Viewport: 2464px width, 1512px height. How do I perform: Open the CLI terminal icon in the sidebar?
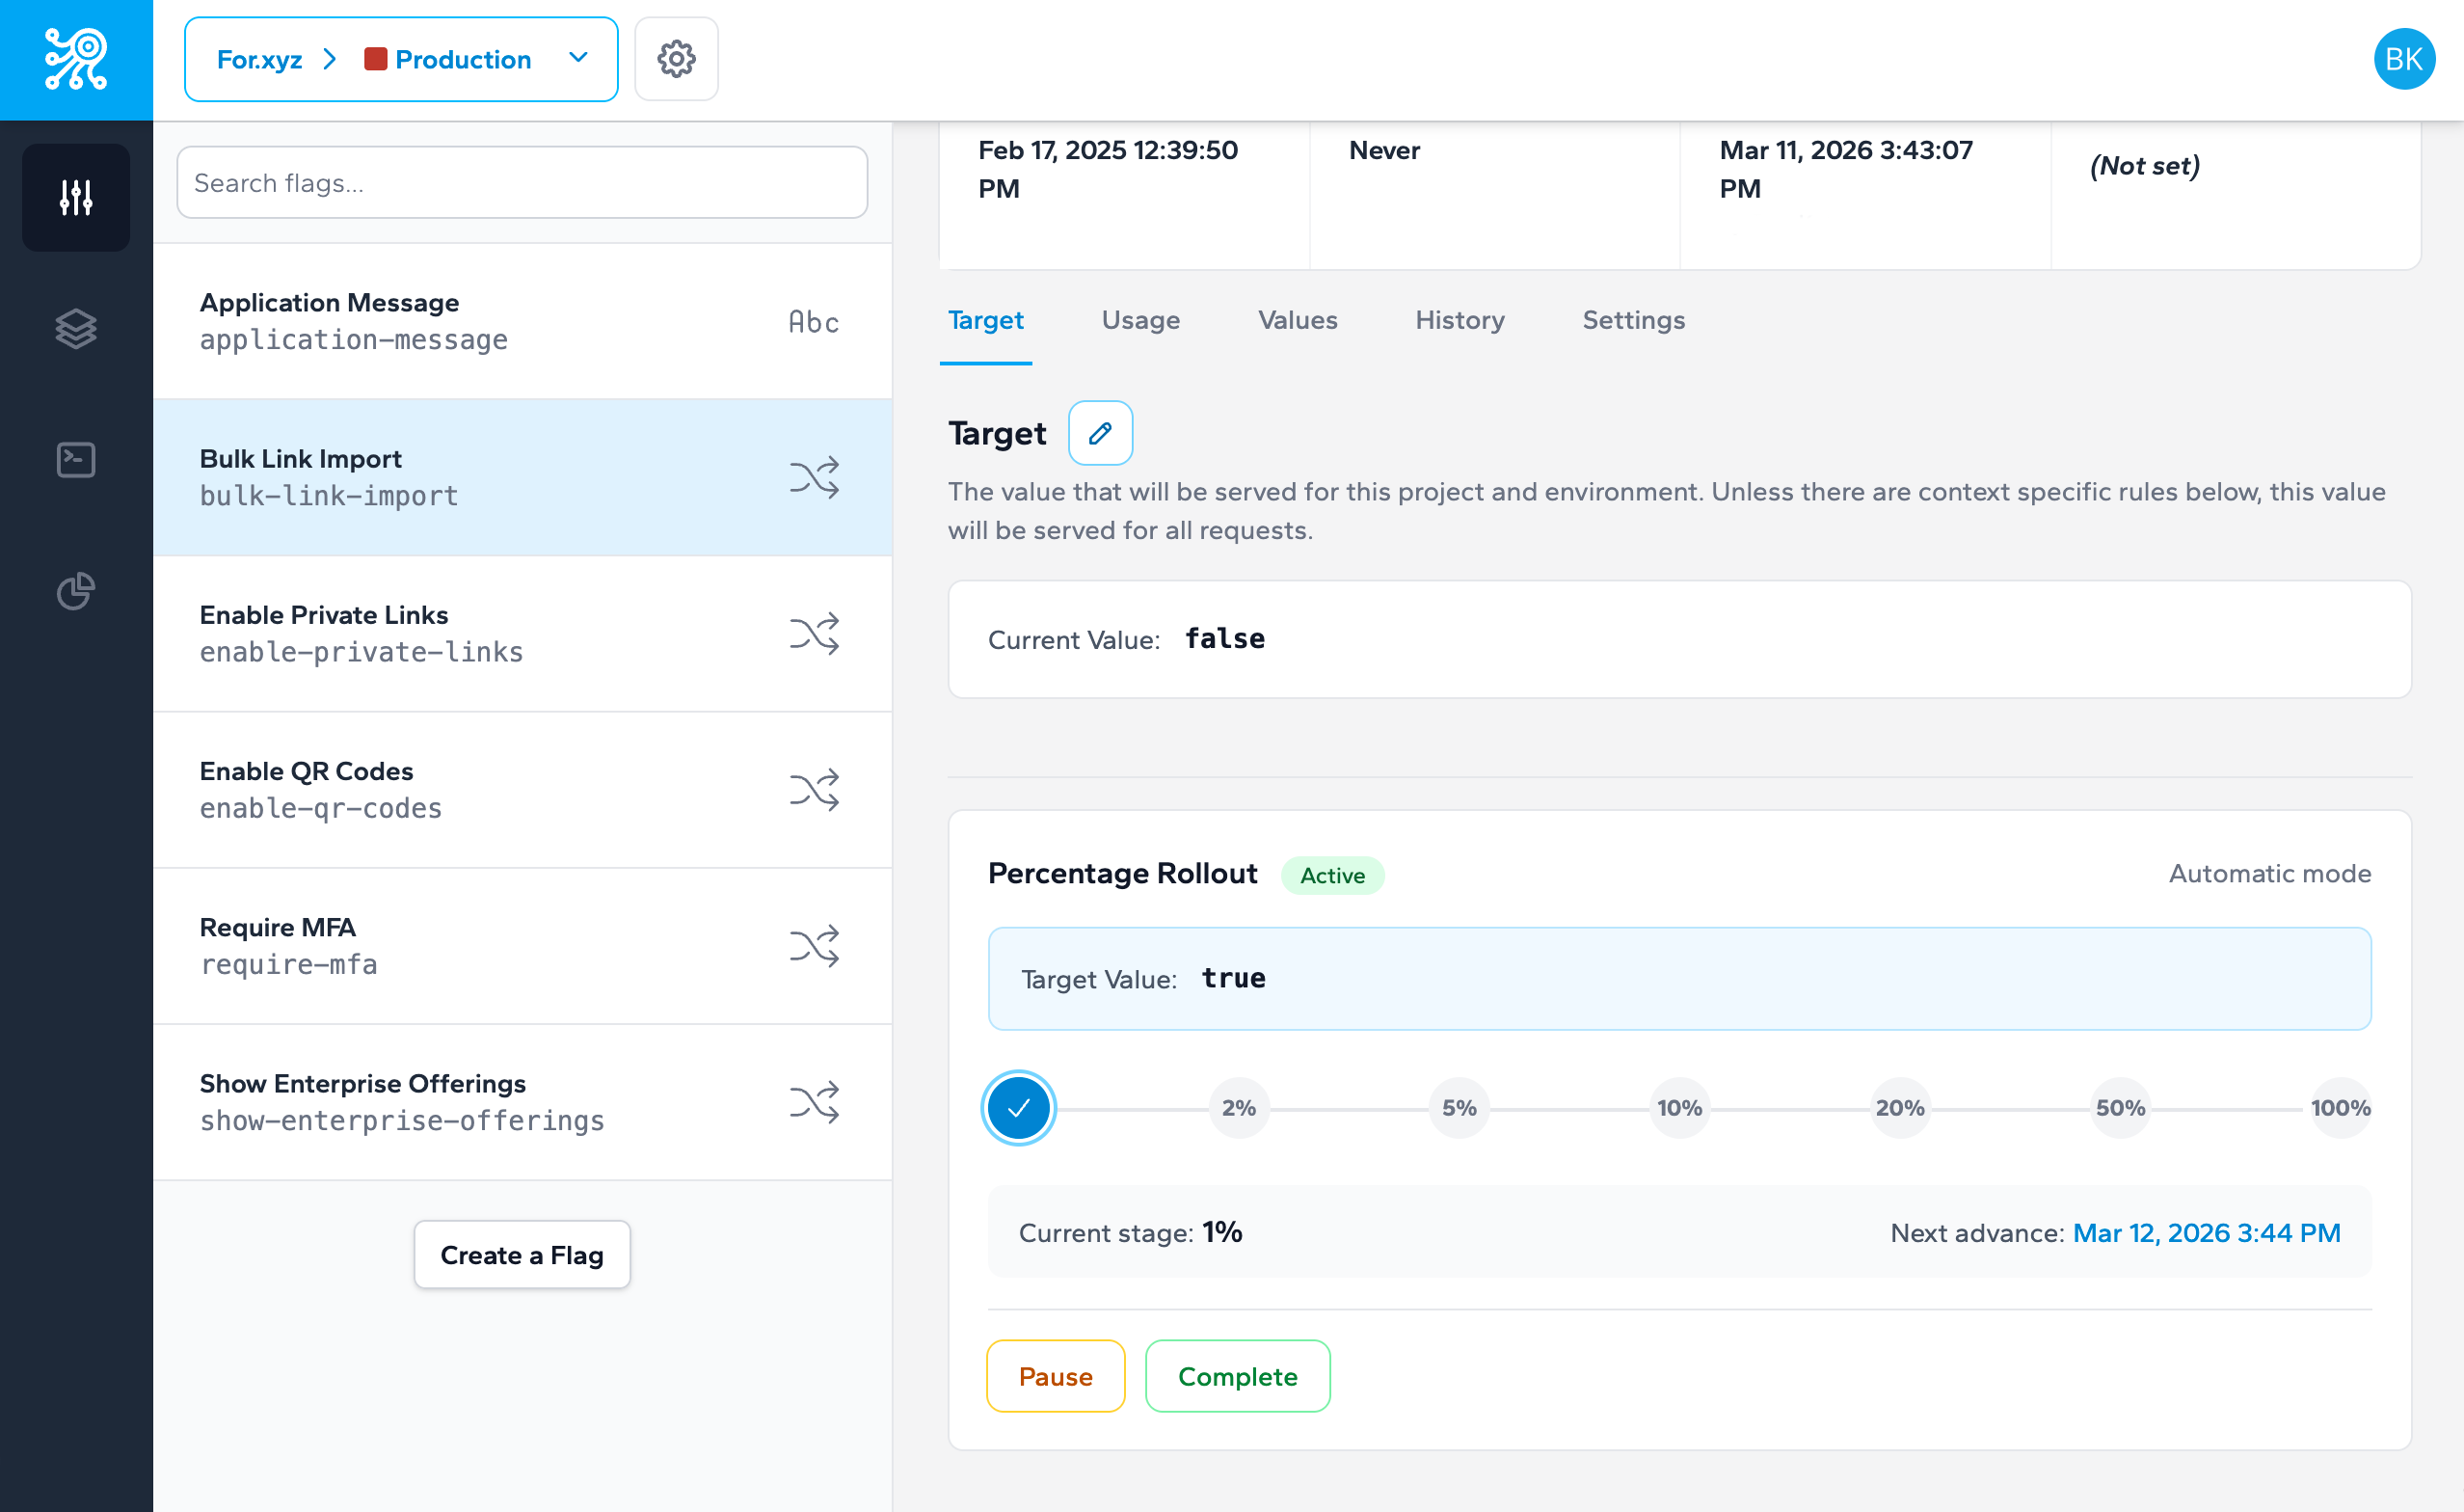75,459
